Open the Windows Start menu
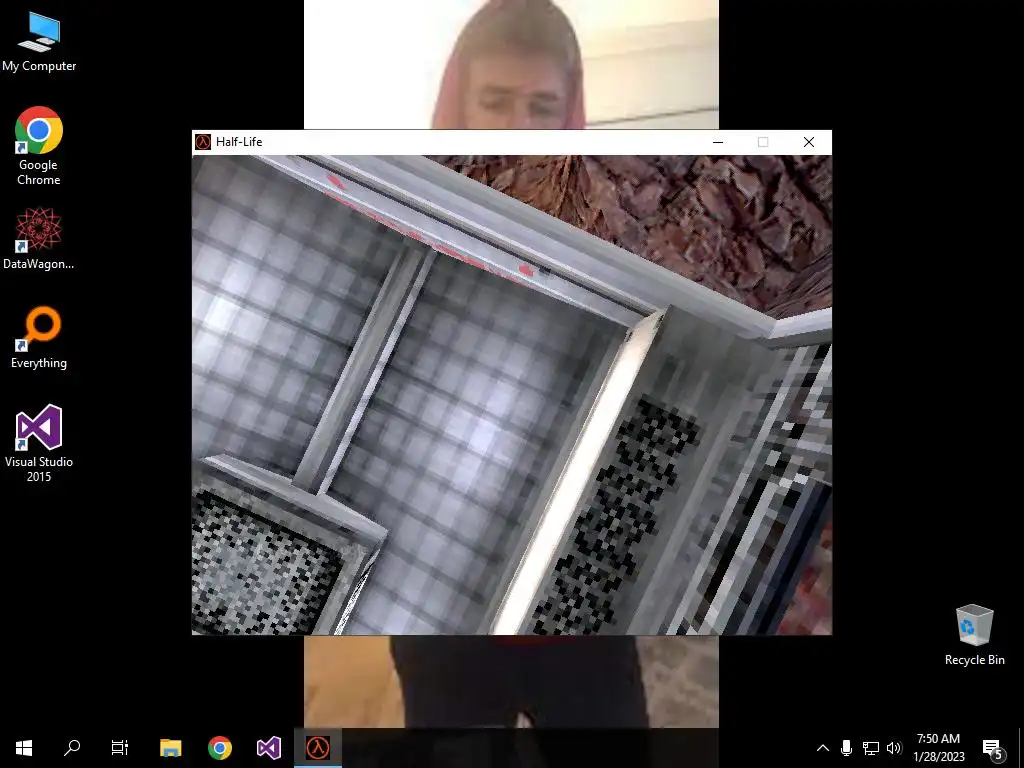The width and height of the screenshot is (1024, 768). click(x=24, y=748)
